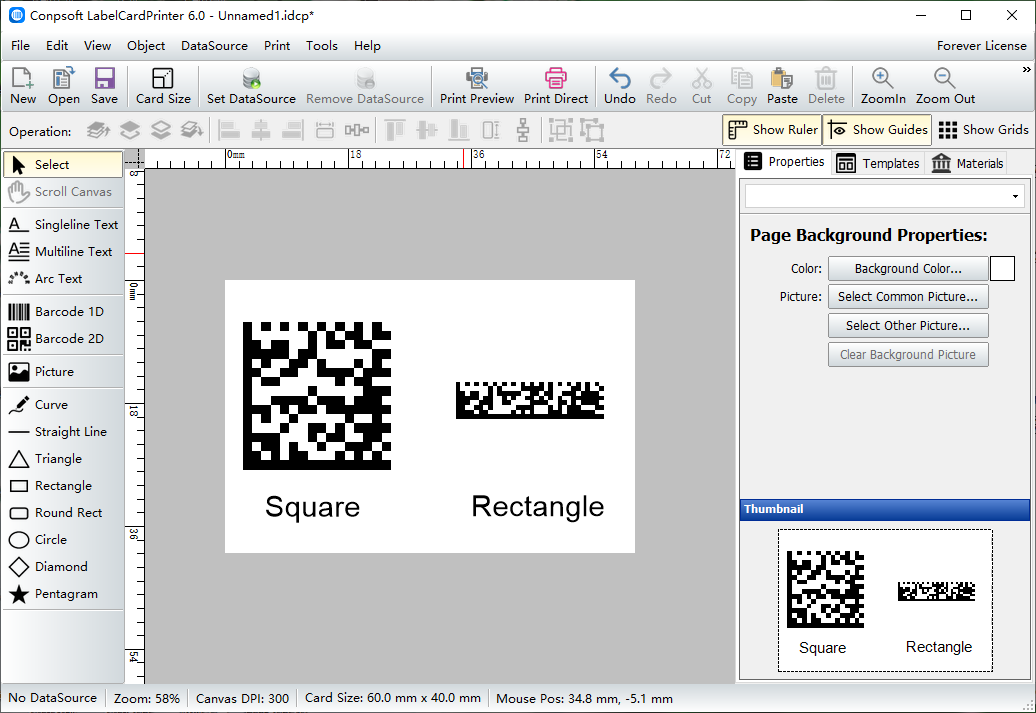
Task: Open the Object menu
Action: (146, 46)
